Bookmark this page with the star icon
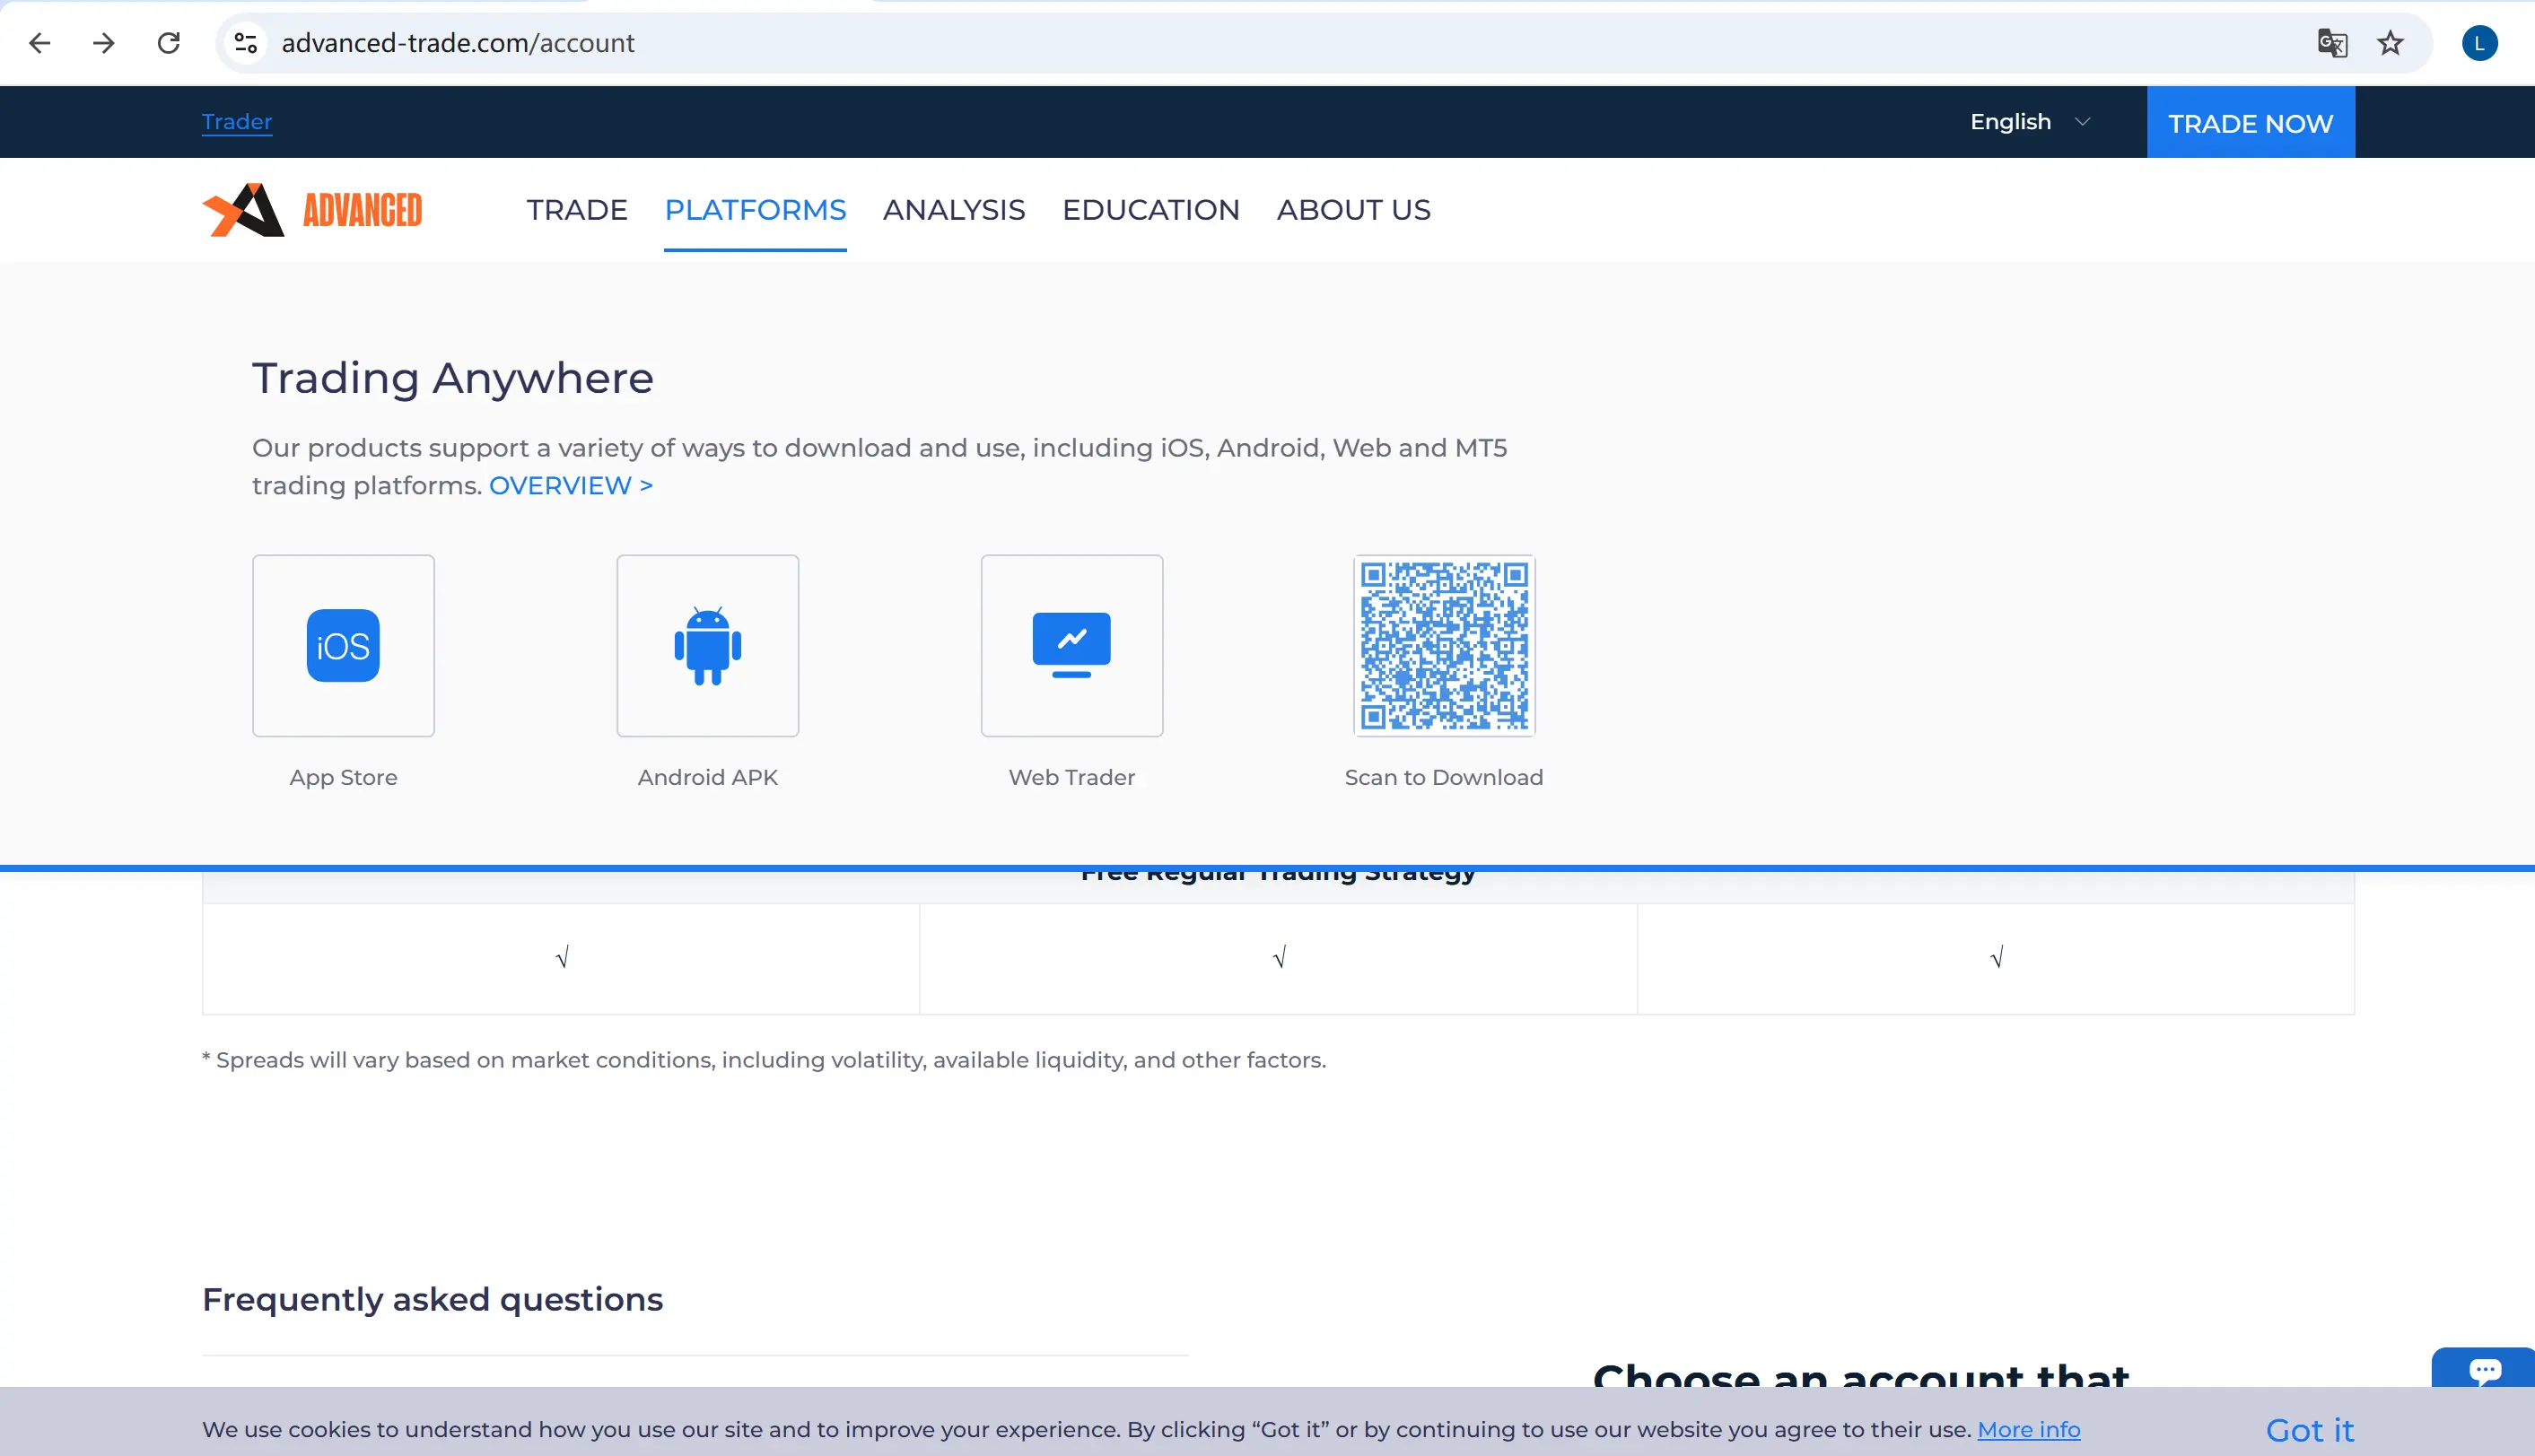The height and width of the screenshot is (1456, 2535). 2390,43
